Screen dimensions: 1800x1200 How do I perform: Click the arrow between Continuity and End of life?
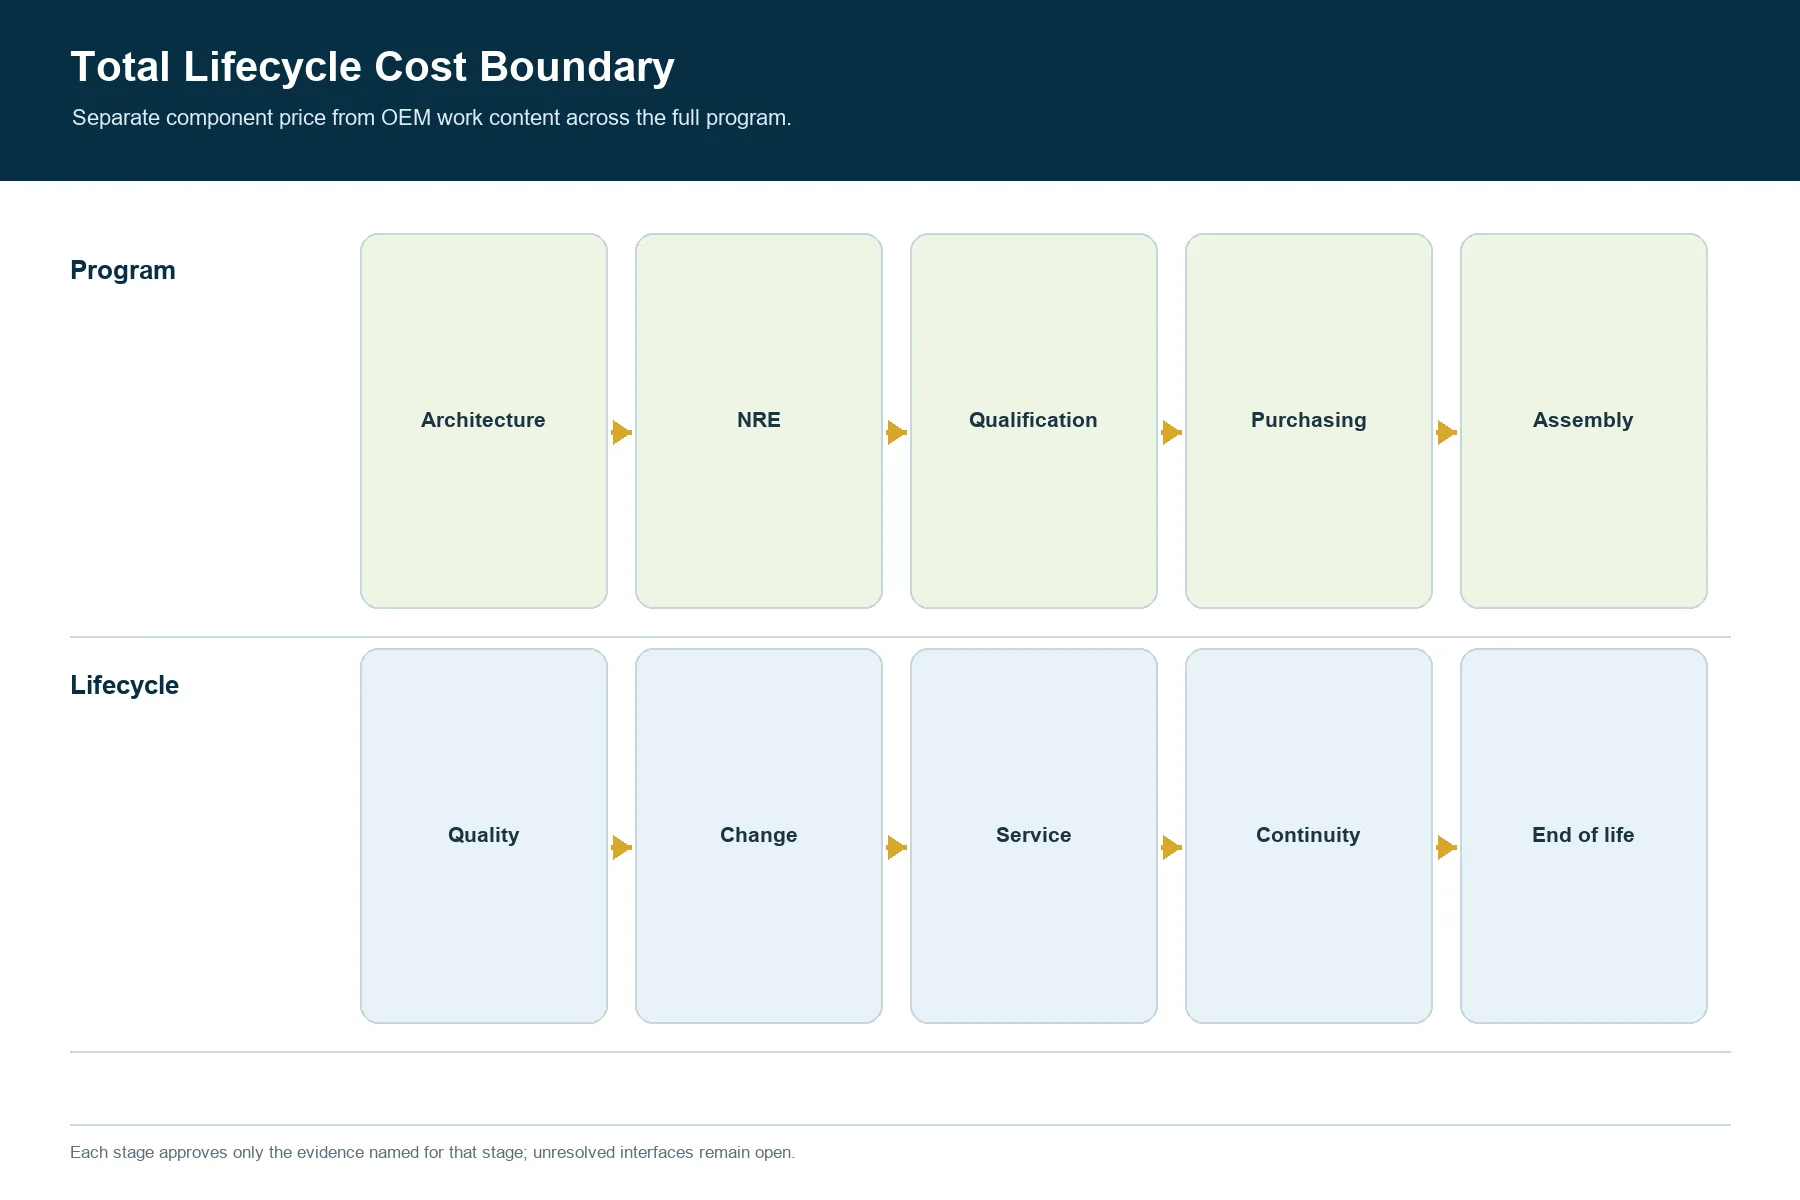point(1447,847)
